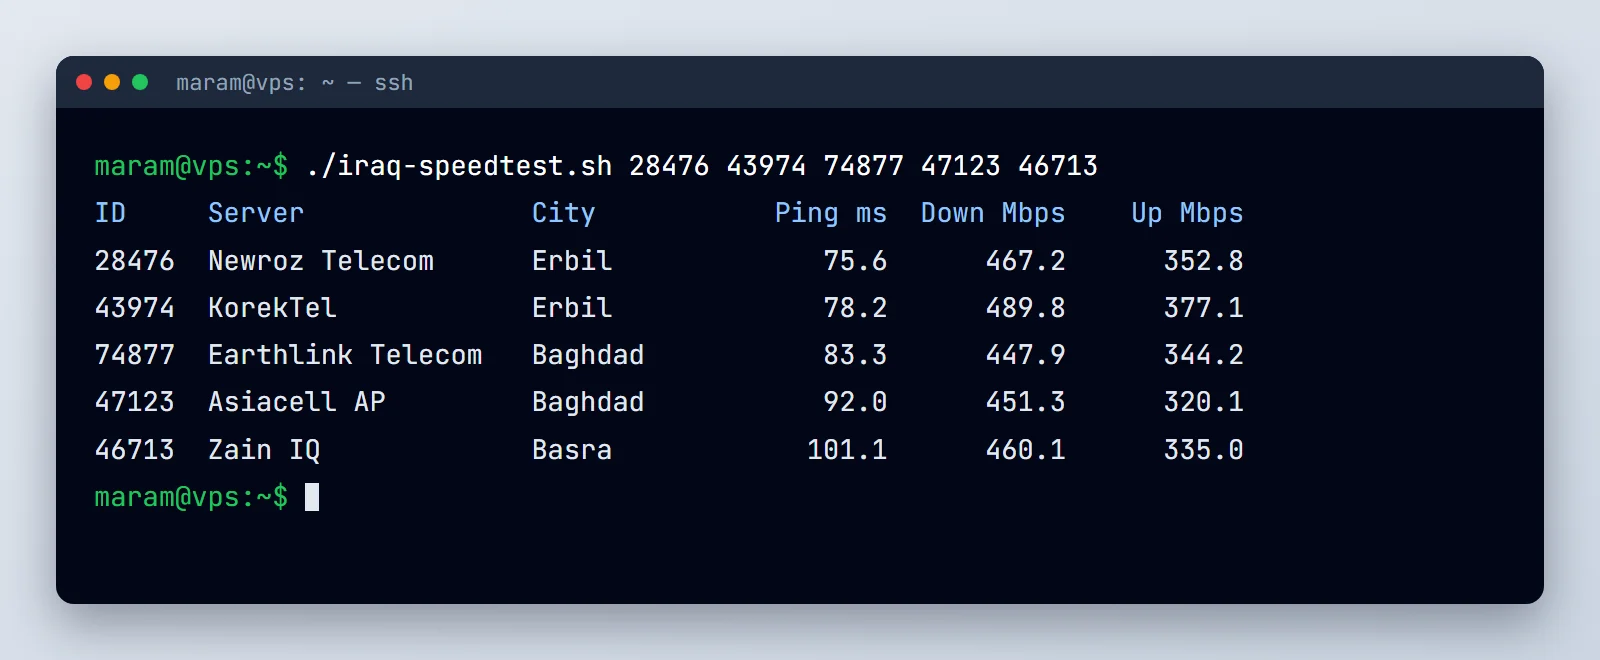Click 'Baghdad' in the Earthlink Telecom row
The image size is (1600, 660).
click(588, 355)
